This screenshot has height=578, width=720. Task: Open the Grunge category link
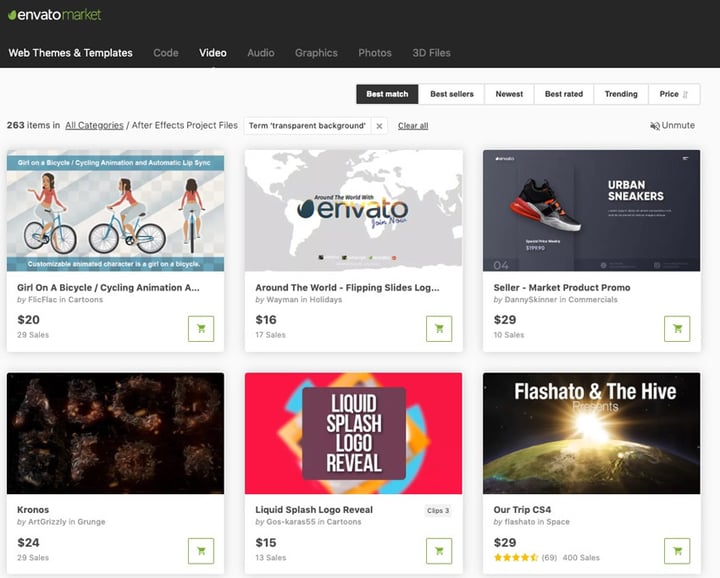coord(91,522)
